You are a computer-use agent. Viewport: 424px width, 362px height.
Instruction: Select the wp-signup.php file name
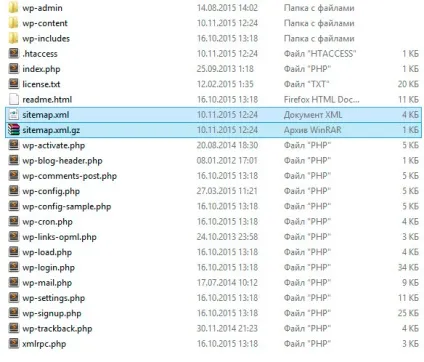(52, 313)
